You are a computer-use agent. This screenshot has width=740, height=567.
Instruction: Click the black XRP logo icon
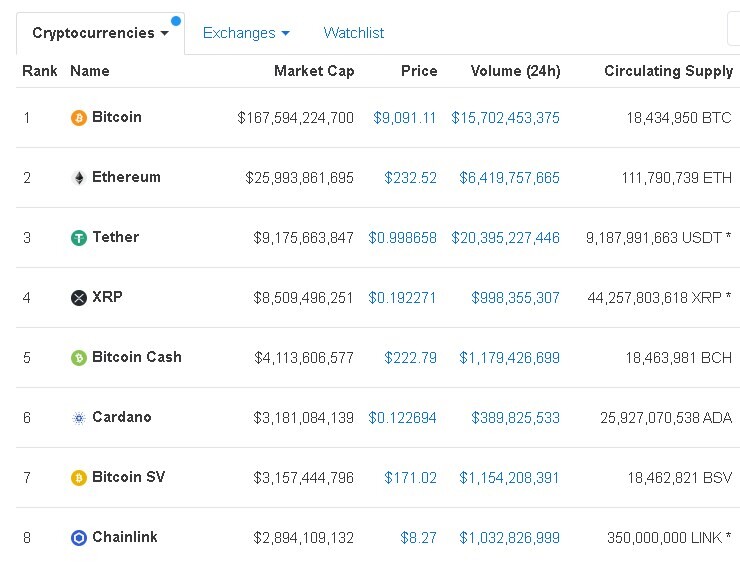(x=79, y=297)
